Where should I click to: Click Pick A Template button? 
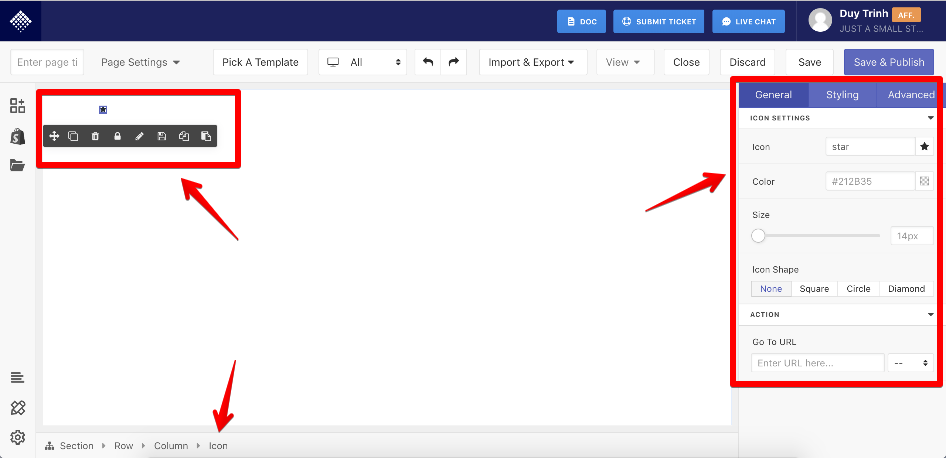tap(260, 62)
